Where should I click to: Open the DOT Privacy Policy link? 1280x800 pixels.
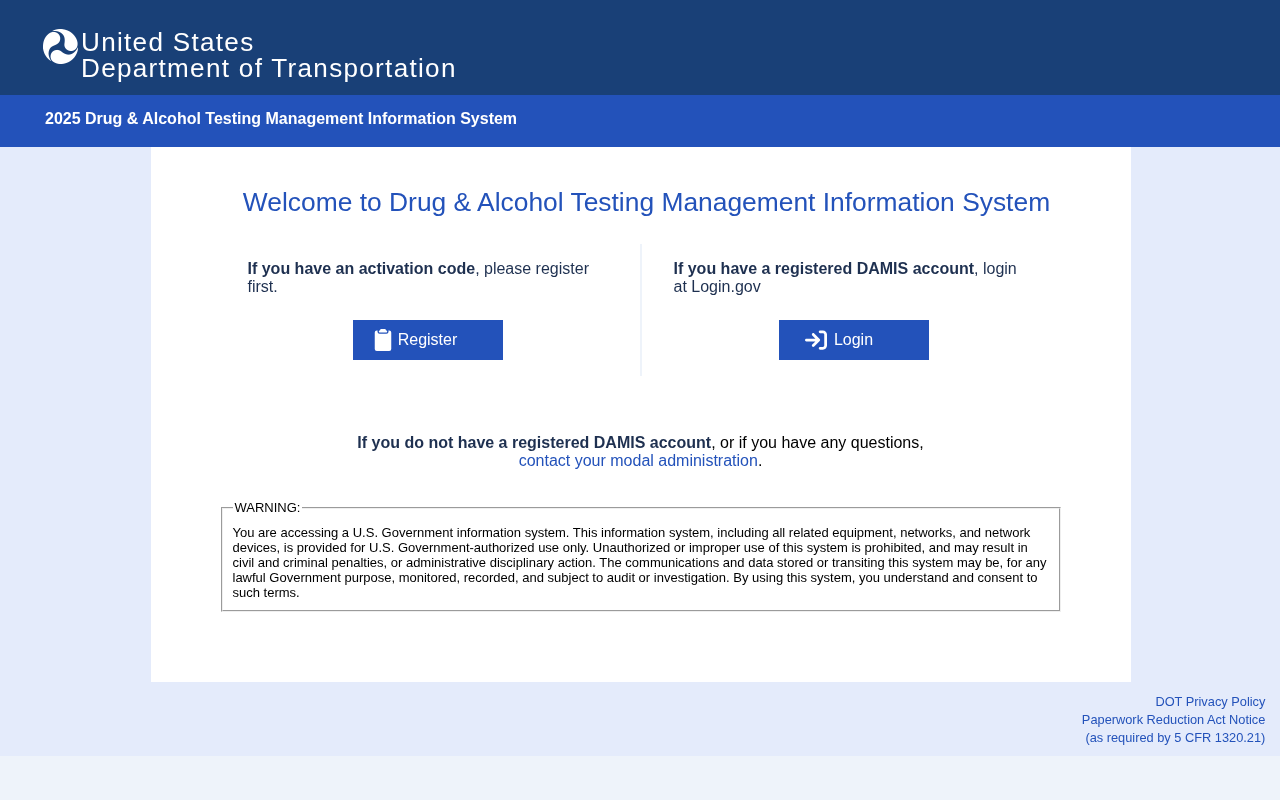(1210, 702)
